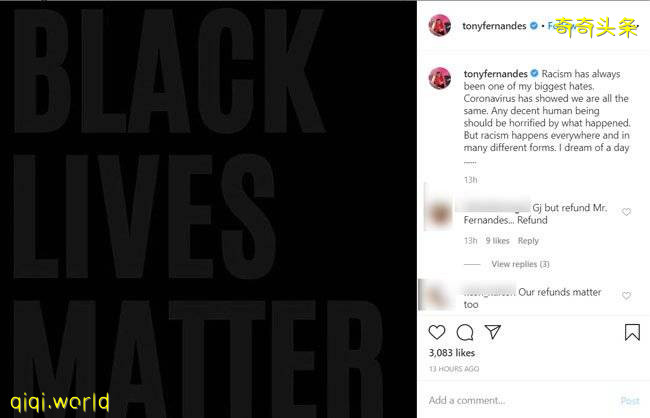Screen dimensions: 650x418
Task: Save the post with the bookmark icon
Action: click(x=632, y=332)
